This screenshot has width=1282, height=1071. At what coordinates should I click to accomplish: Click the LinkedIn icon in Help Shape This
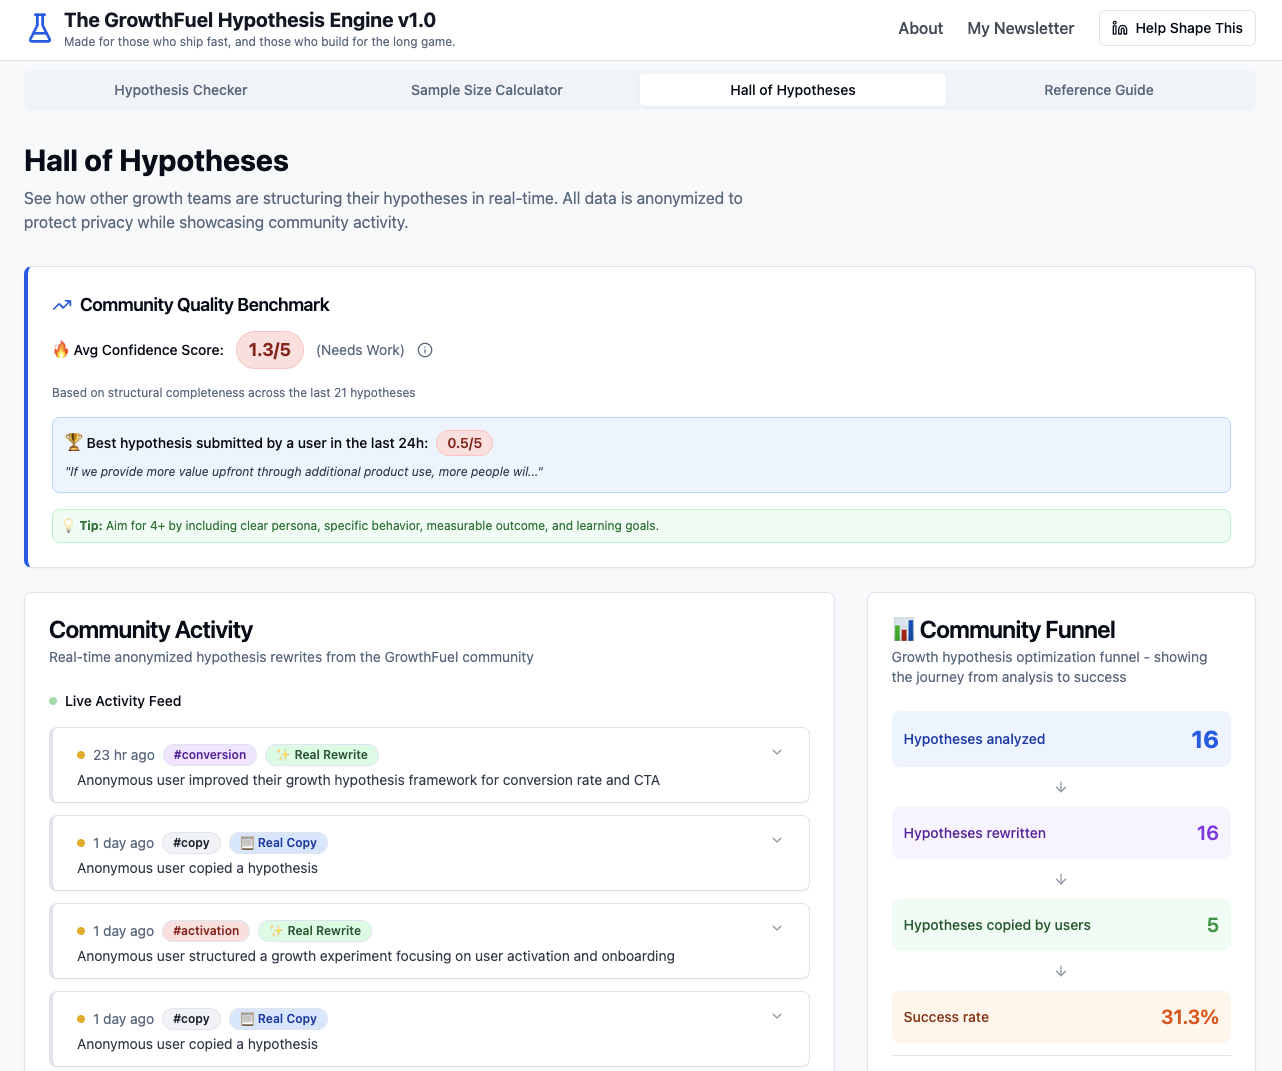pos(1120,28)
